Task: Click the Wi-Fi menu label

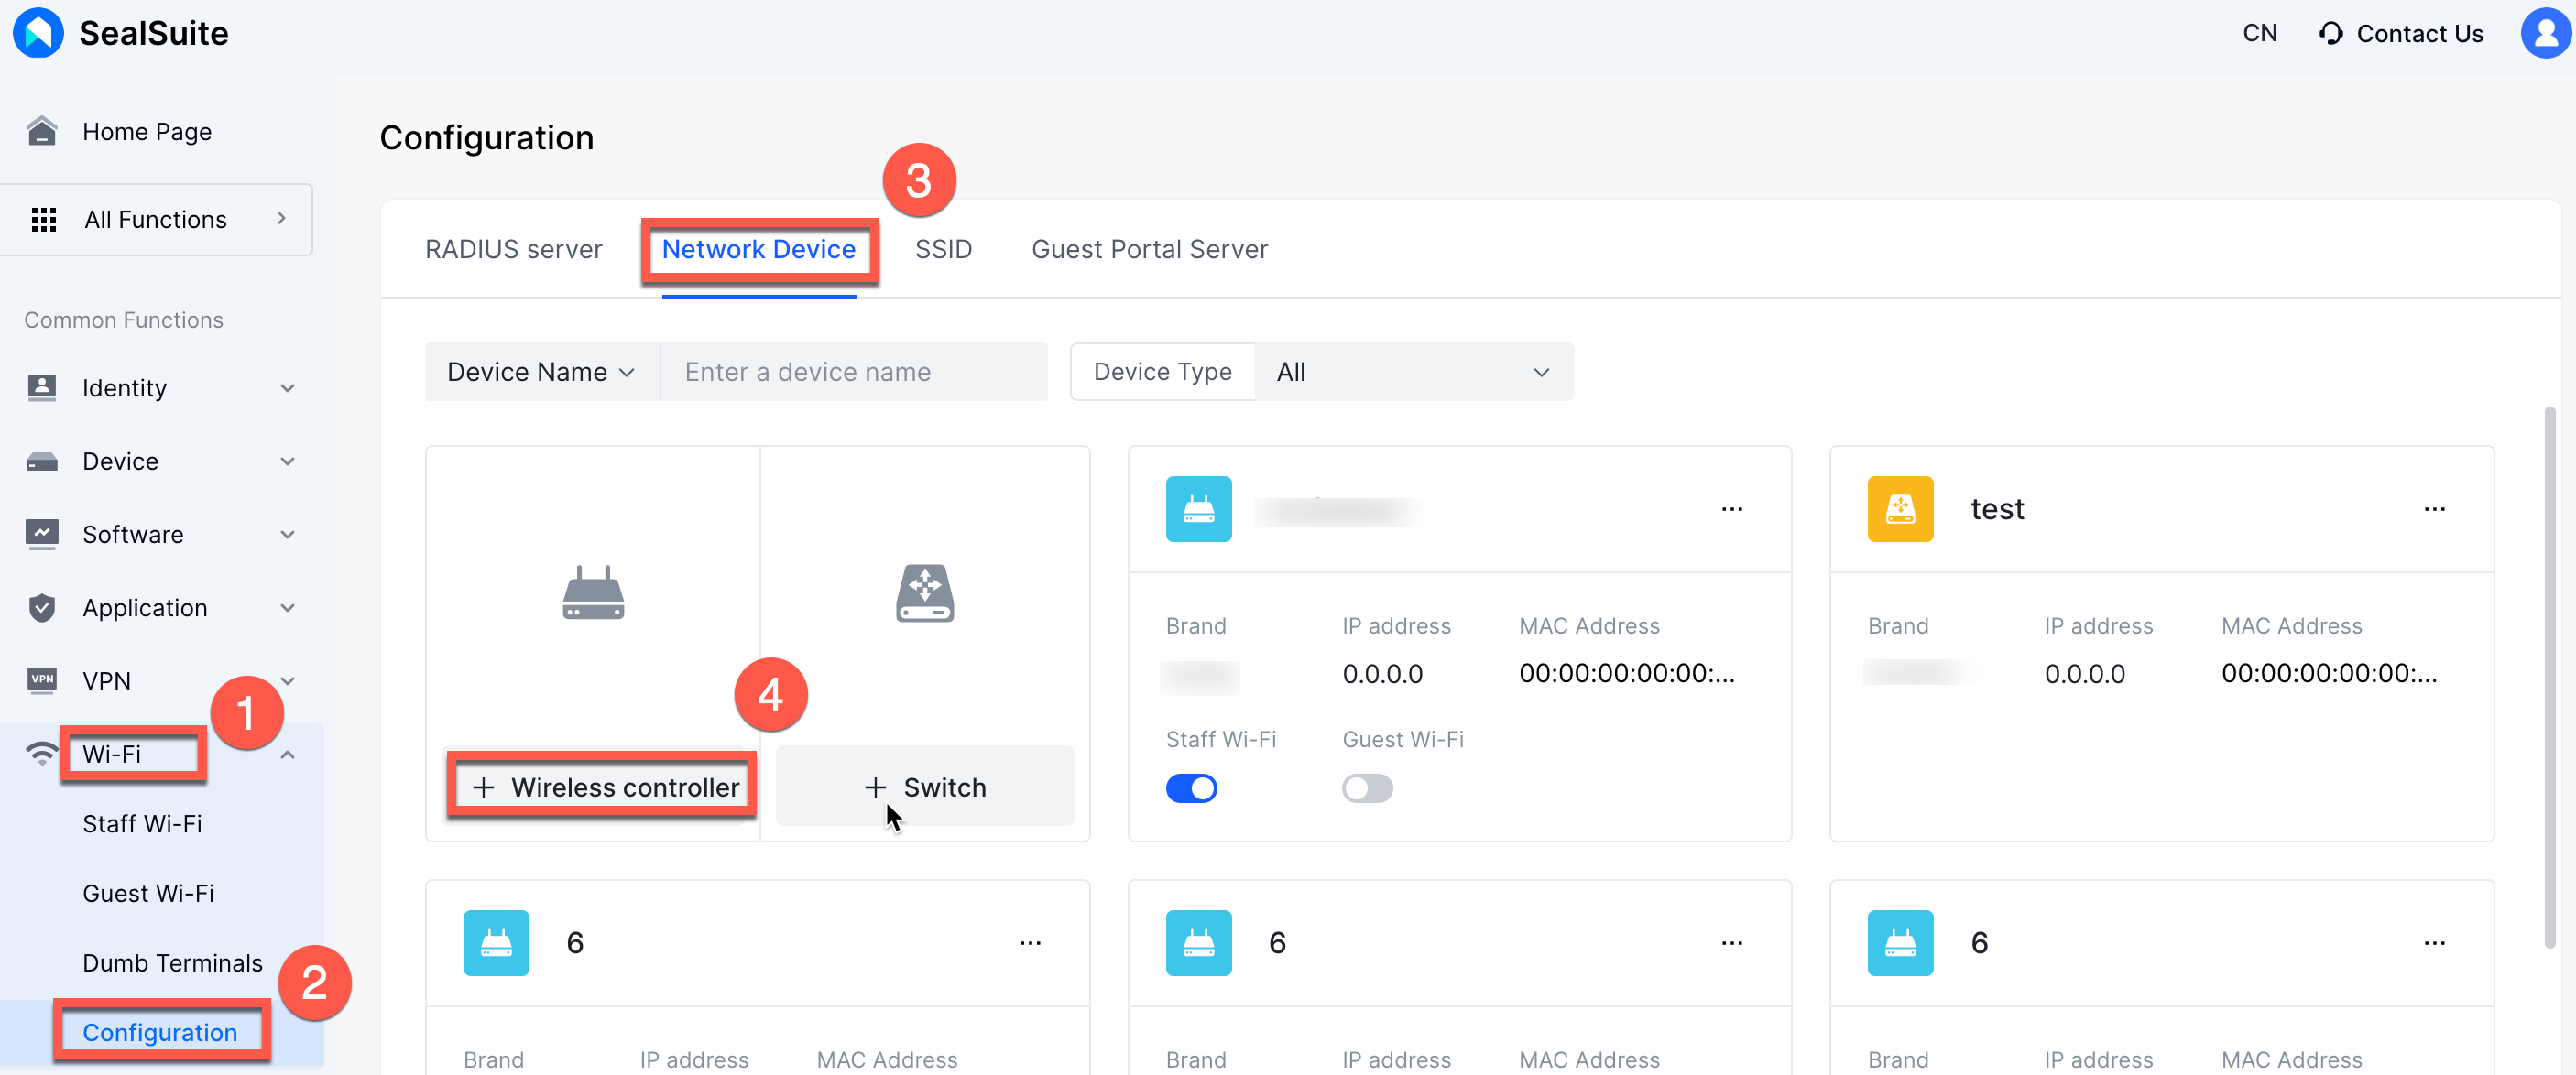Action: [112, 754]
